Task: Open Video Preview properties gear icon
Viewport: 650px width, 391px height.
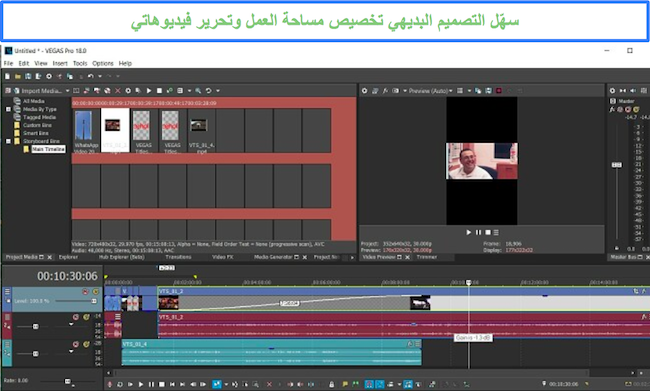Action: click(x=364, y=91)
